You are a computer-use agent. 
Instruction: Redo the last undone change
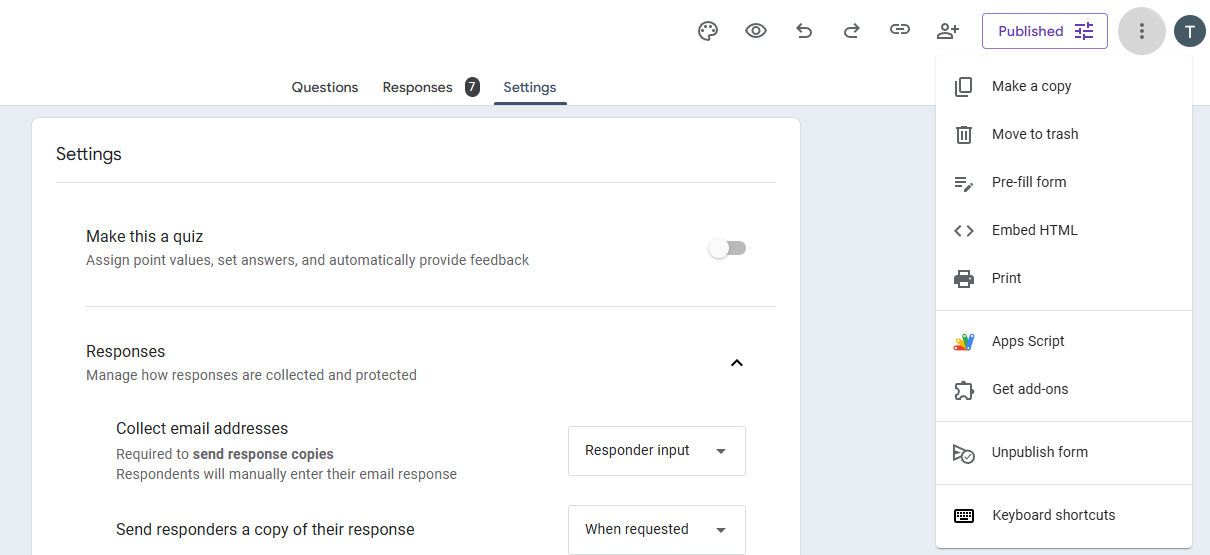click(x=852, y=31)
